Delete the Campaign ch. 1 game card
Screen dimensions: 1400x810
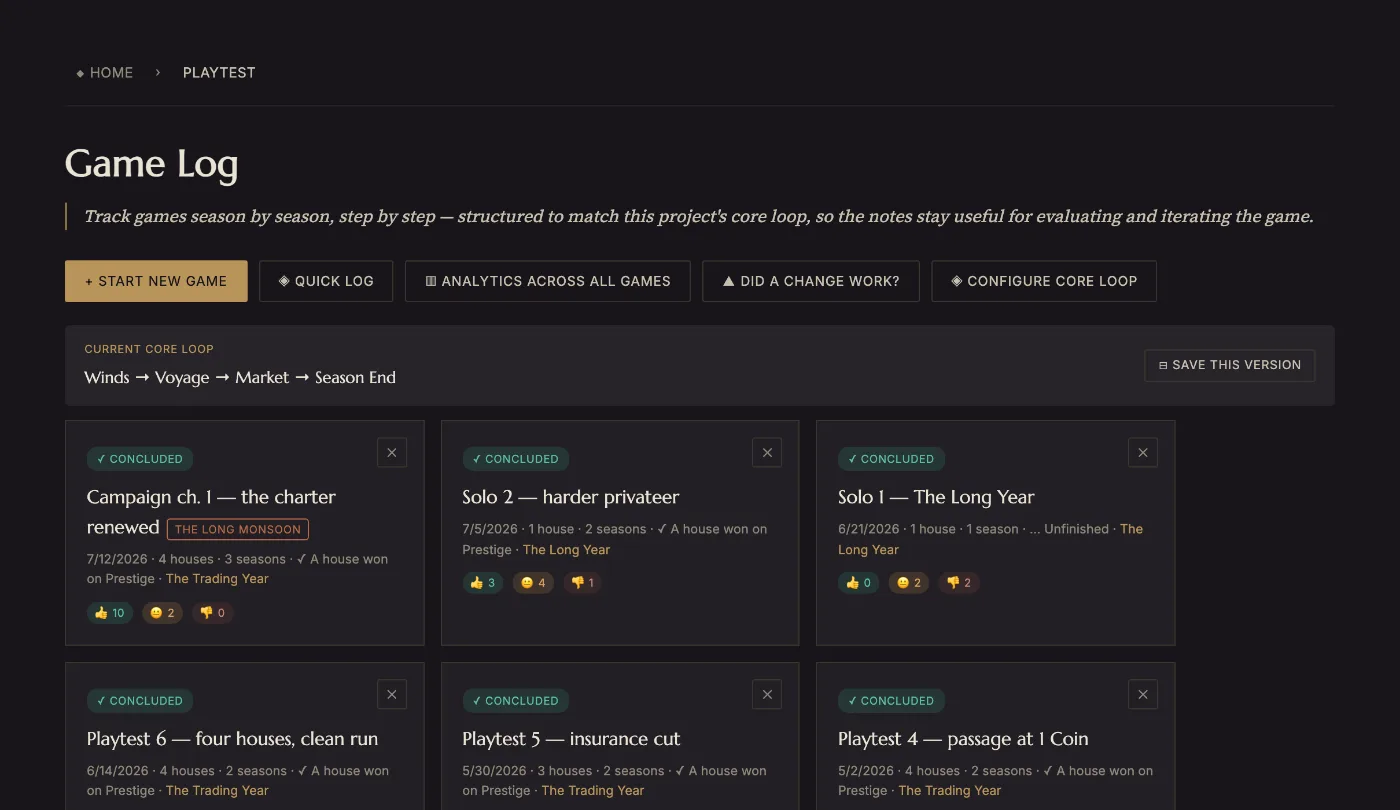coord(392,453)
